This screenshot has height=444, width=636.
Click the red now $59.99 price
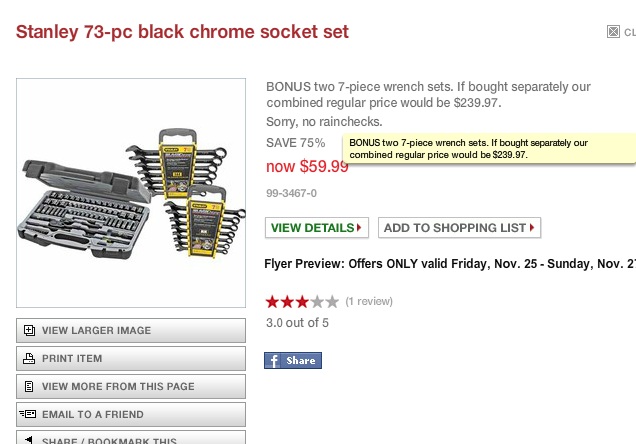point(306,167)
